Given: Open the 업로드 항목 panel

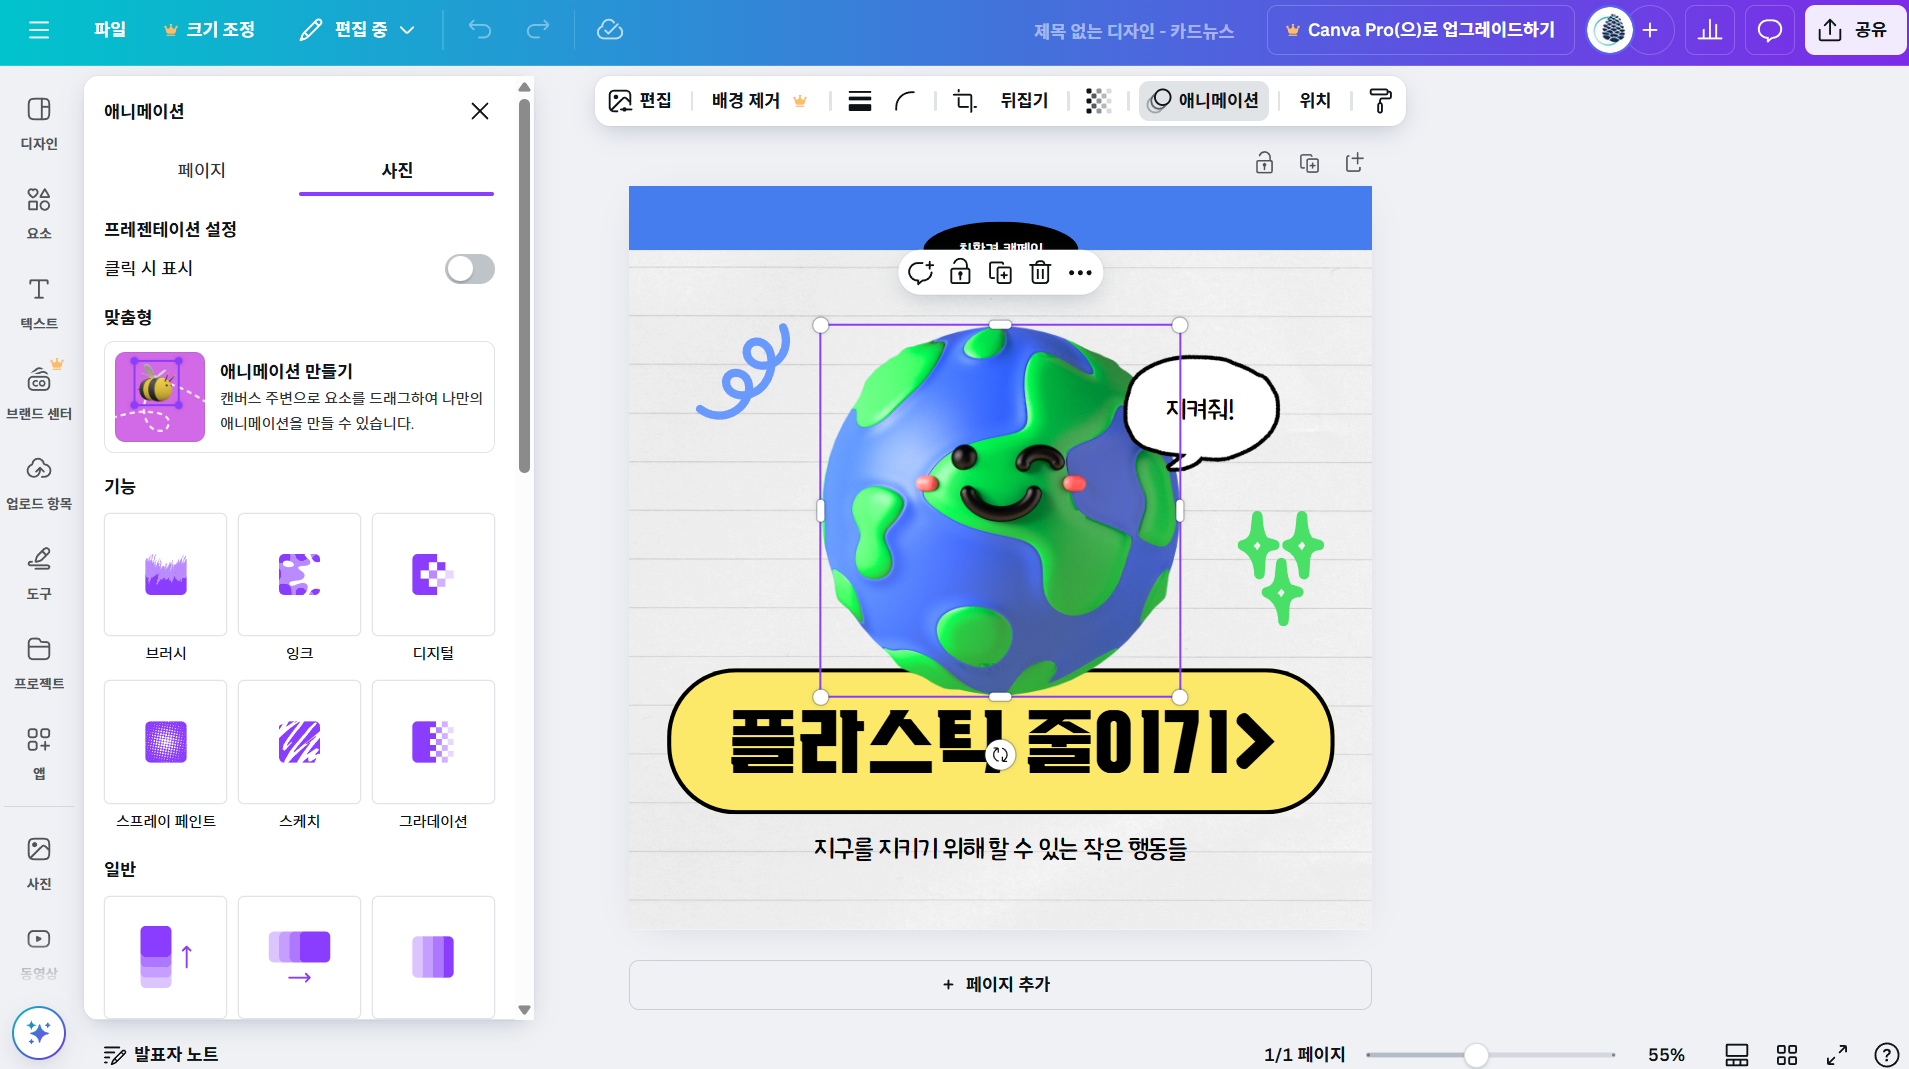Looking at the screenshot, I should tap(39, 483).
